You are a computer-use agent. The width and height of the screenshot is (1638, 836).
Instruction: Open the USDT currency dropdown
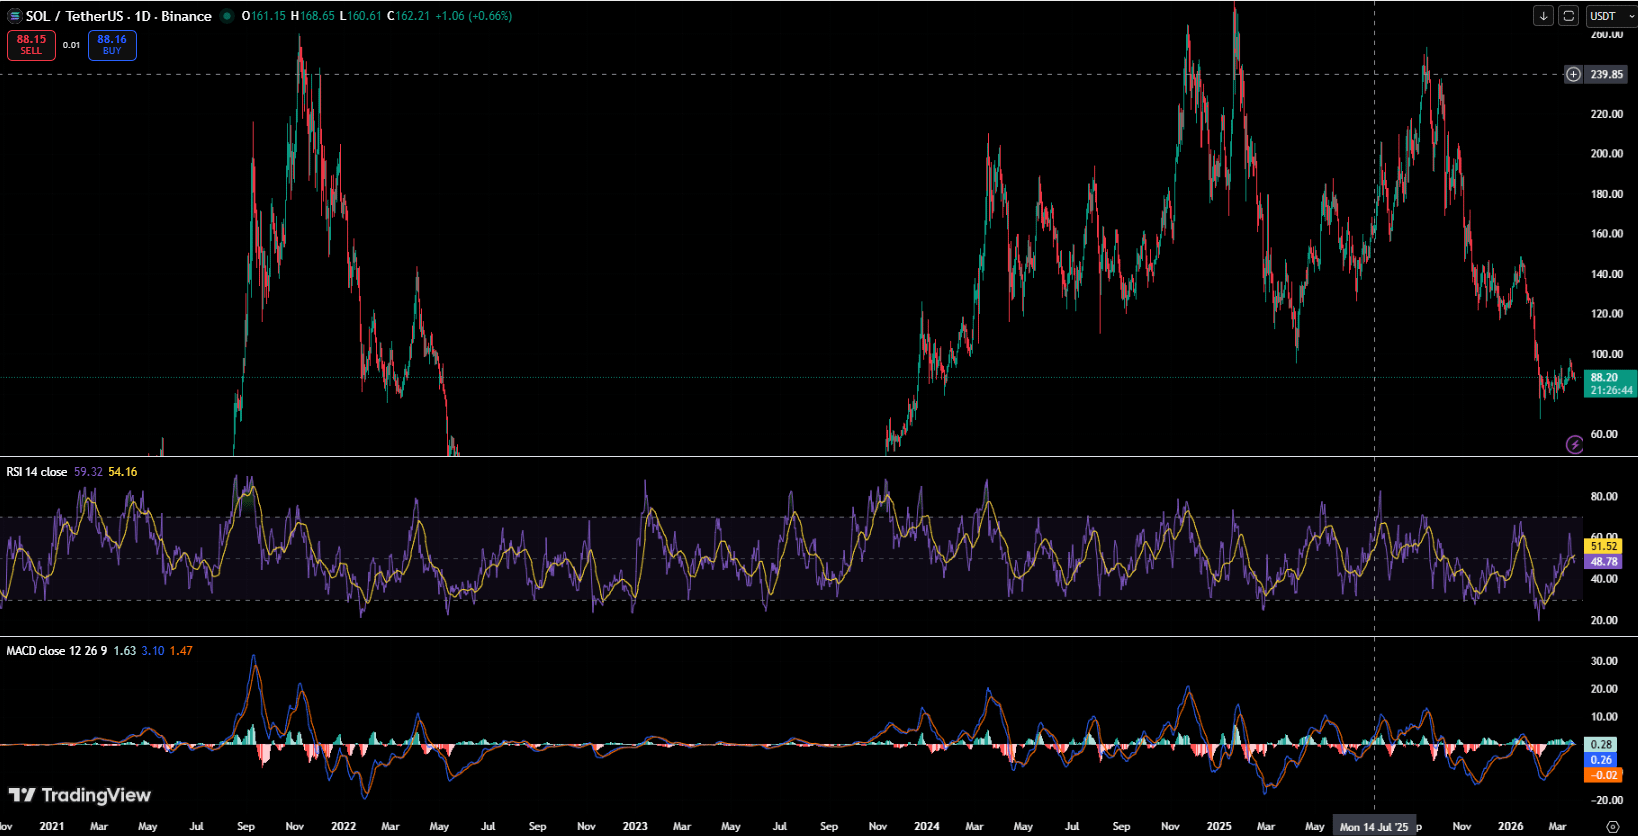pyautogui.click(x=1611, y=16)
